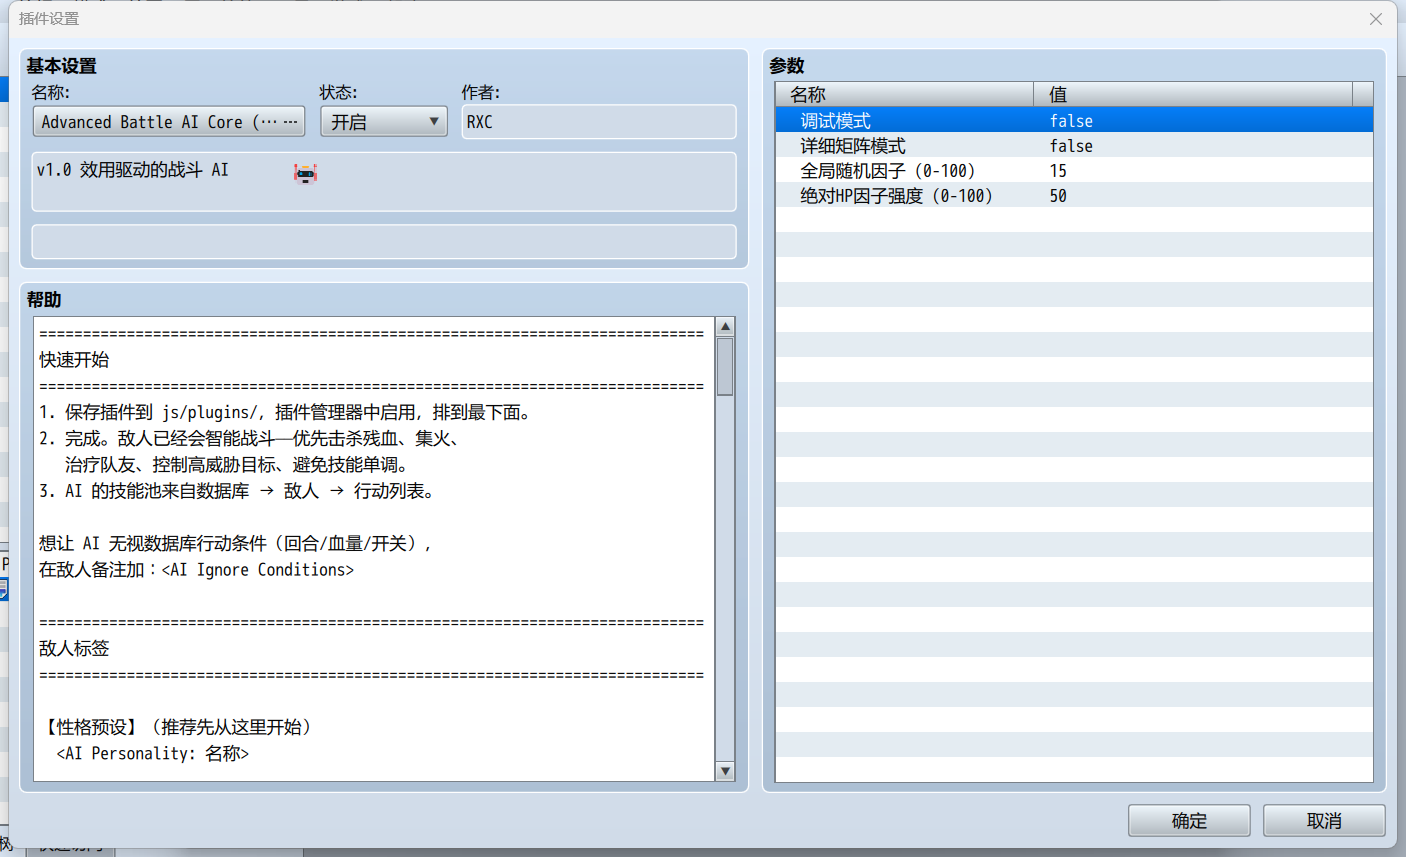Click the "<AI Personality: 名称>" tag text
This screenshot has width=1406, height=857.
click(x=153, y=753)
